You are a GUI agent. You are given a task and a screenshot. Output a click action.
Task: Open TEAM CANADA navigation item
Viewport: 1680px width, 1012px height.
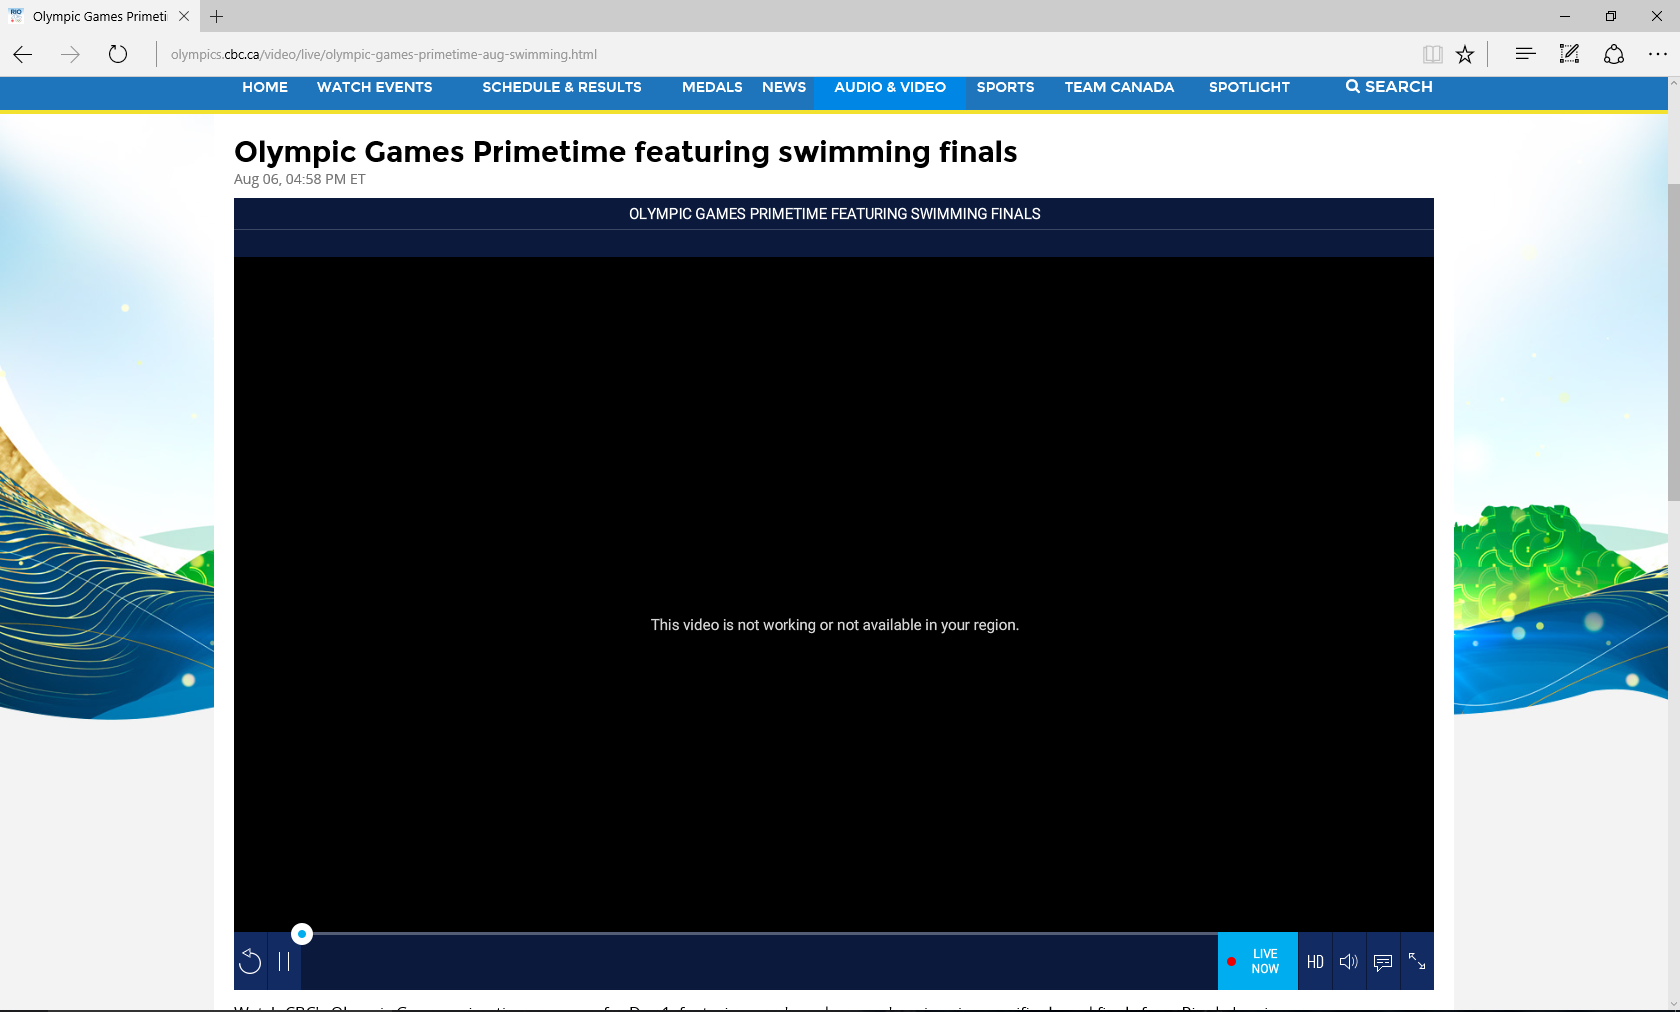(1119, 87)
